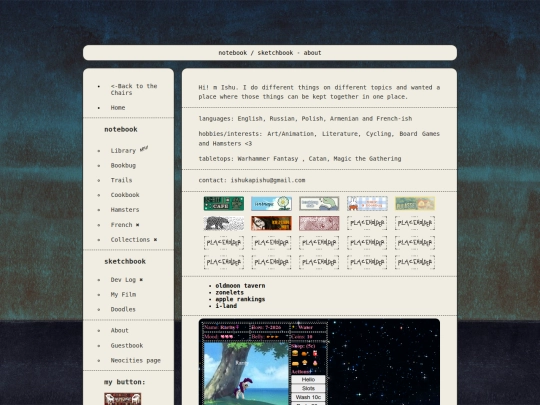Open the 'oldmoon tavern' link
Image resolution: width=540 pixels, height=405 pixels.
[x=240, y=285]
